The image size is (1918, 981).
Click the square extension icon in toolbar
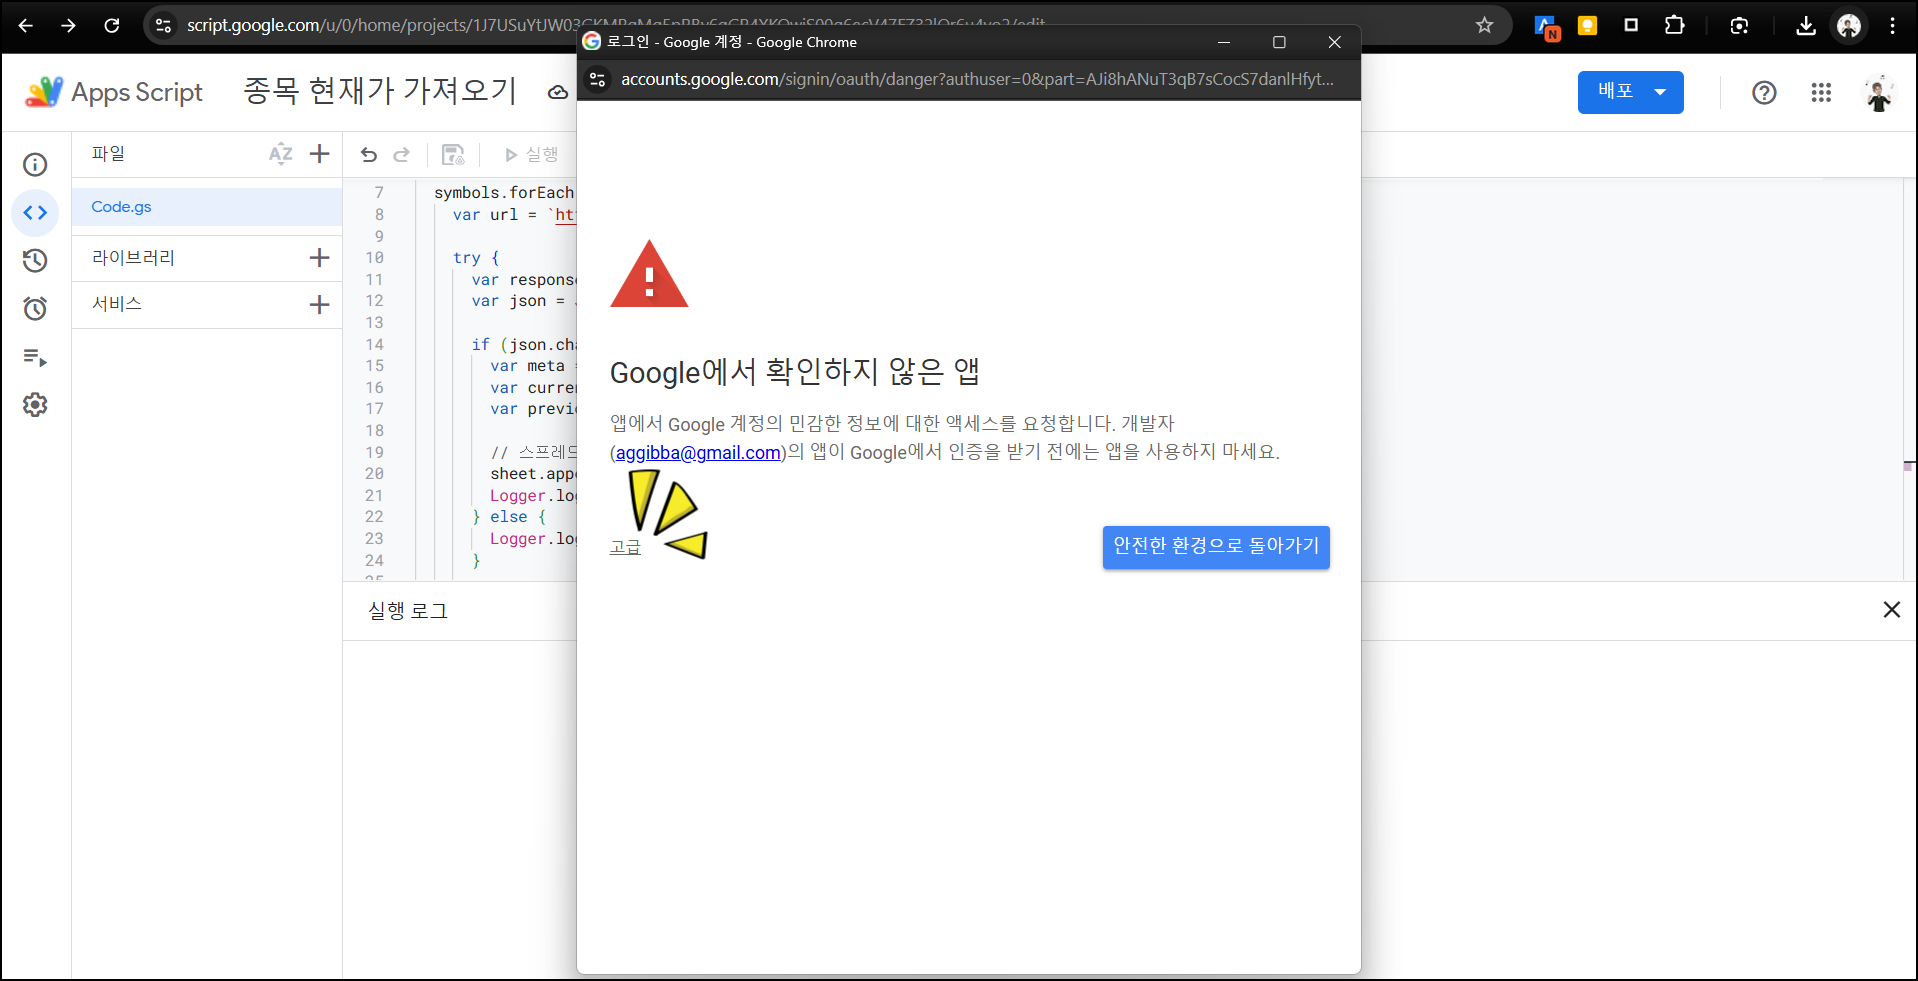(x=1631, y=26)
